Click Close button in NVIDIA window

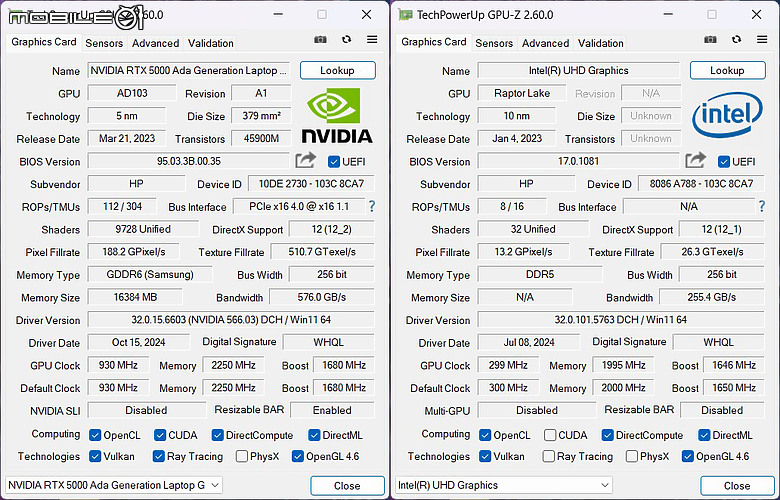pyautogui.click(x=347, y=486)
